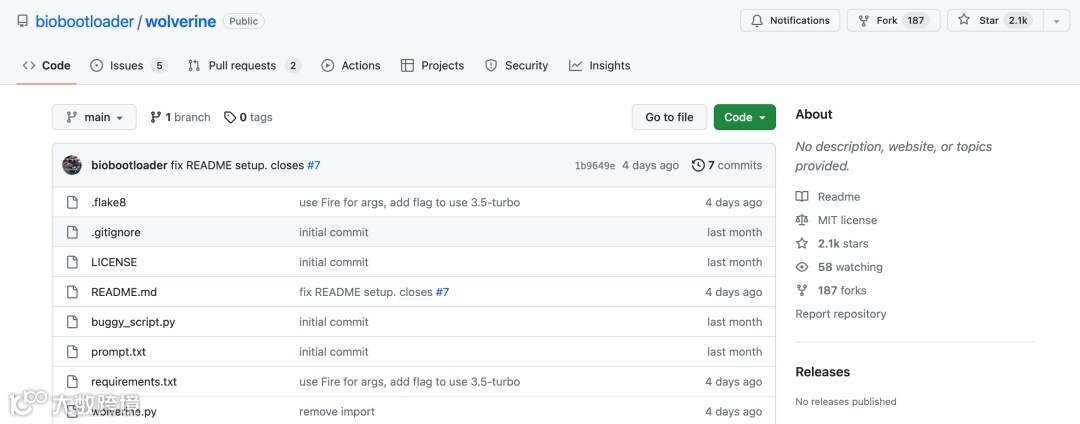This screenshot has width=1080, height=424.
Task: Click the Report repository link
Action: point(841,314)
